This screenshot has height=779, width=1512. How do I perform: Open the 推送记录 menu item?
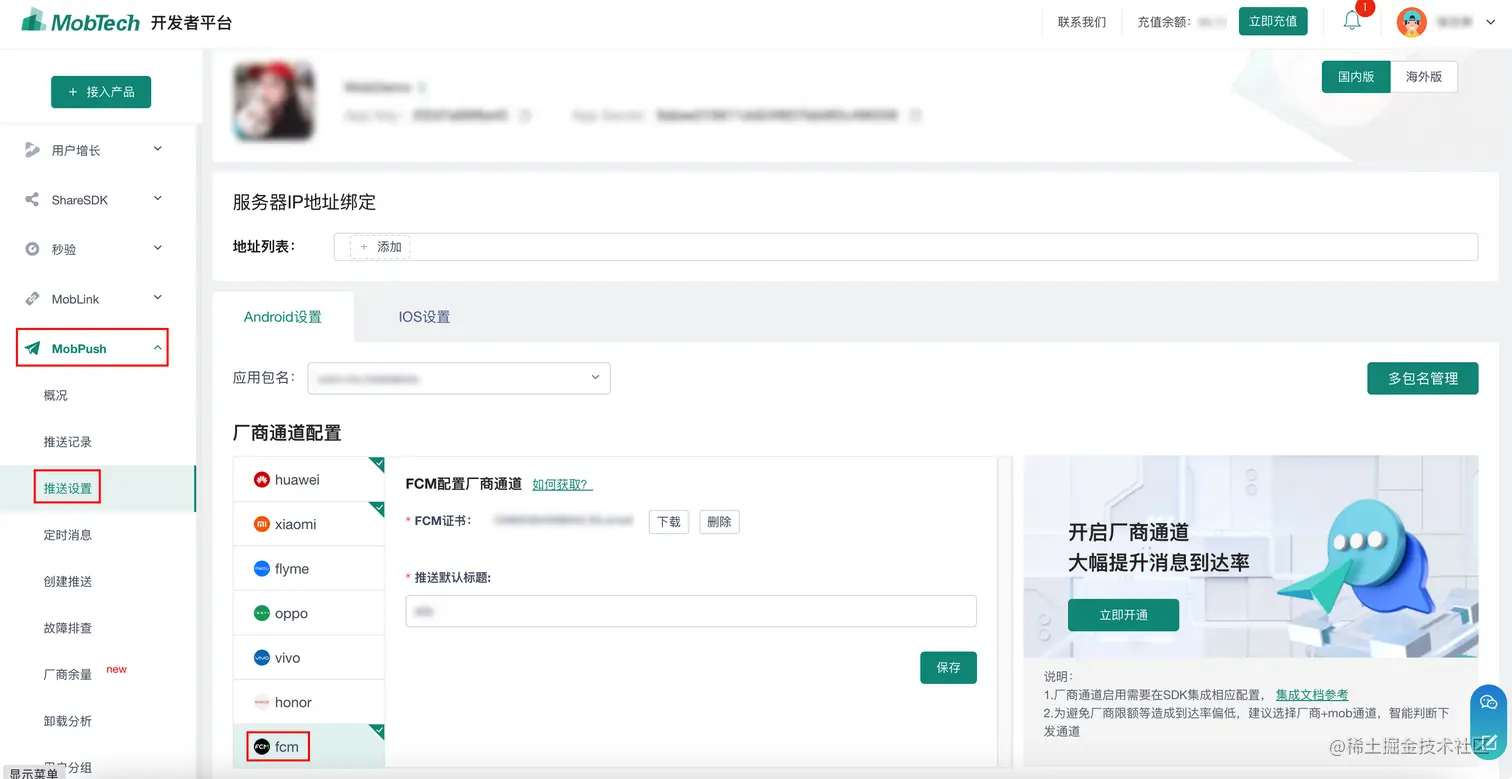tap(68, 441)
